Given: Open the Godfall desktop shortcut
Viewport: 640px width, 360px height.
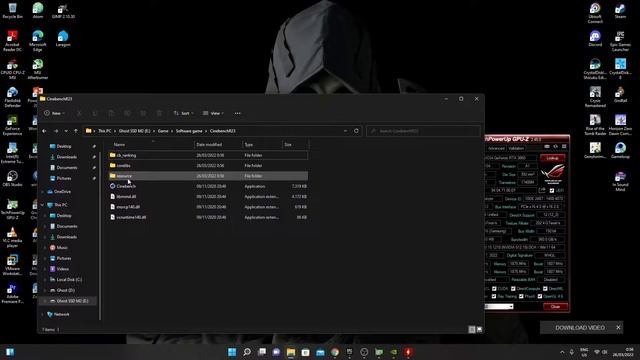Looking at the screenshot, I should (620, 94).
